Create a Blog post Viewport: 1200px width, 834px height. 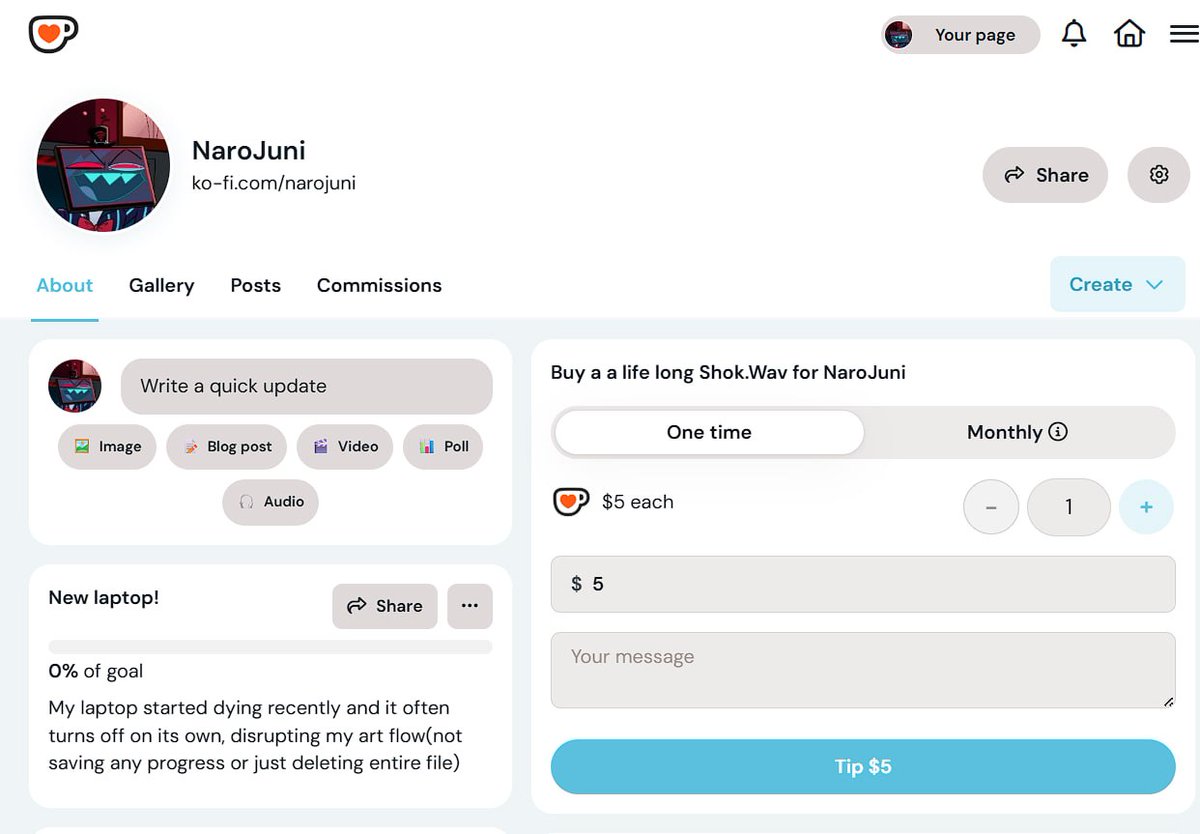click(x=227, y=447)
